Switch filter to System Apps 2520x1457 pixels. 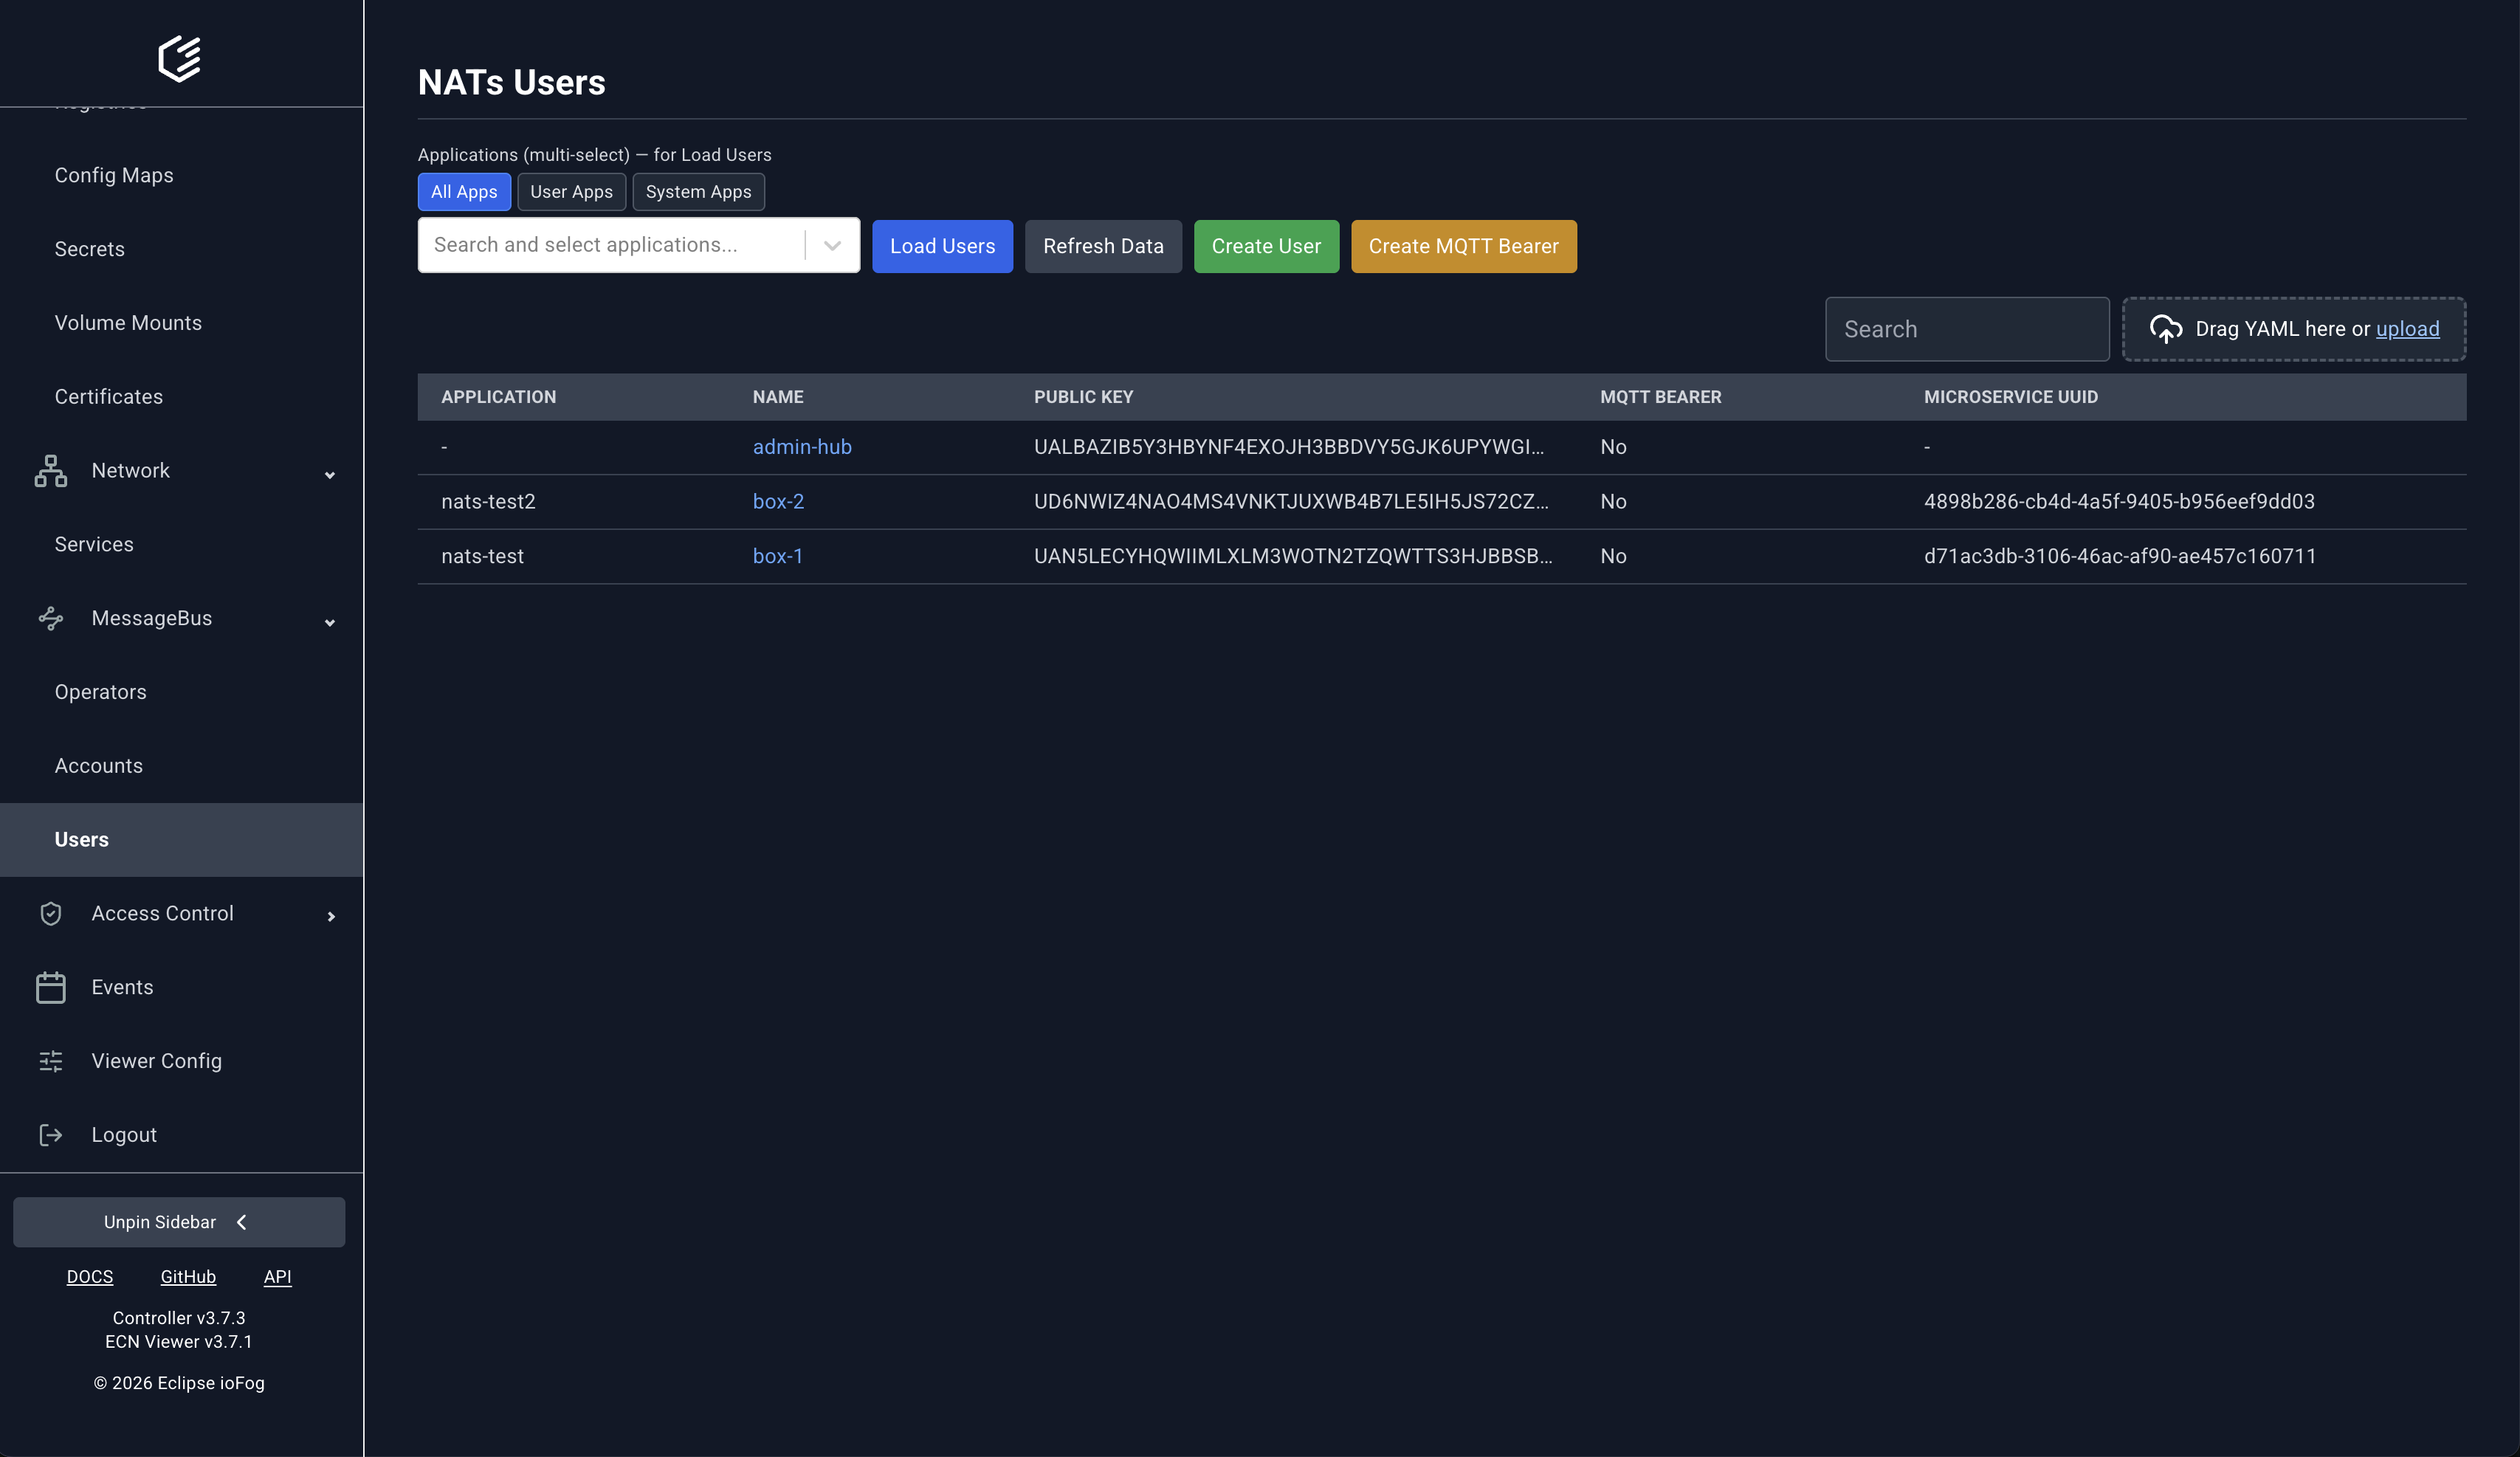(x=698, y=192)
